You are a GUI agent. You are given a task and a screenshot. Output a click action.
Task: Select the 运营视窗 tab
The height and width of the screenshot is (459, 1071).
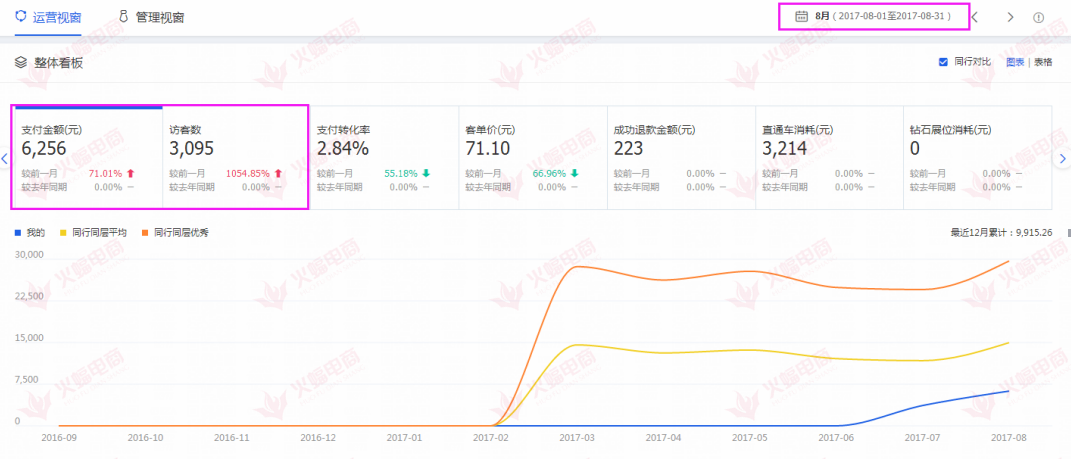click(x=48, y=17)
